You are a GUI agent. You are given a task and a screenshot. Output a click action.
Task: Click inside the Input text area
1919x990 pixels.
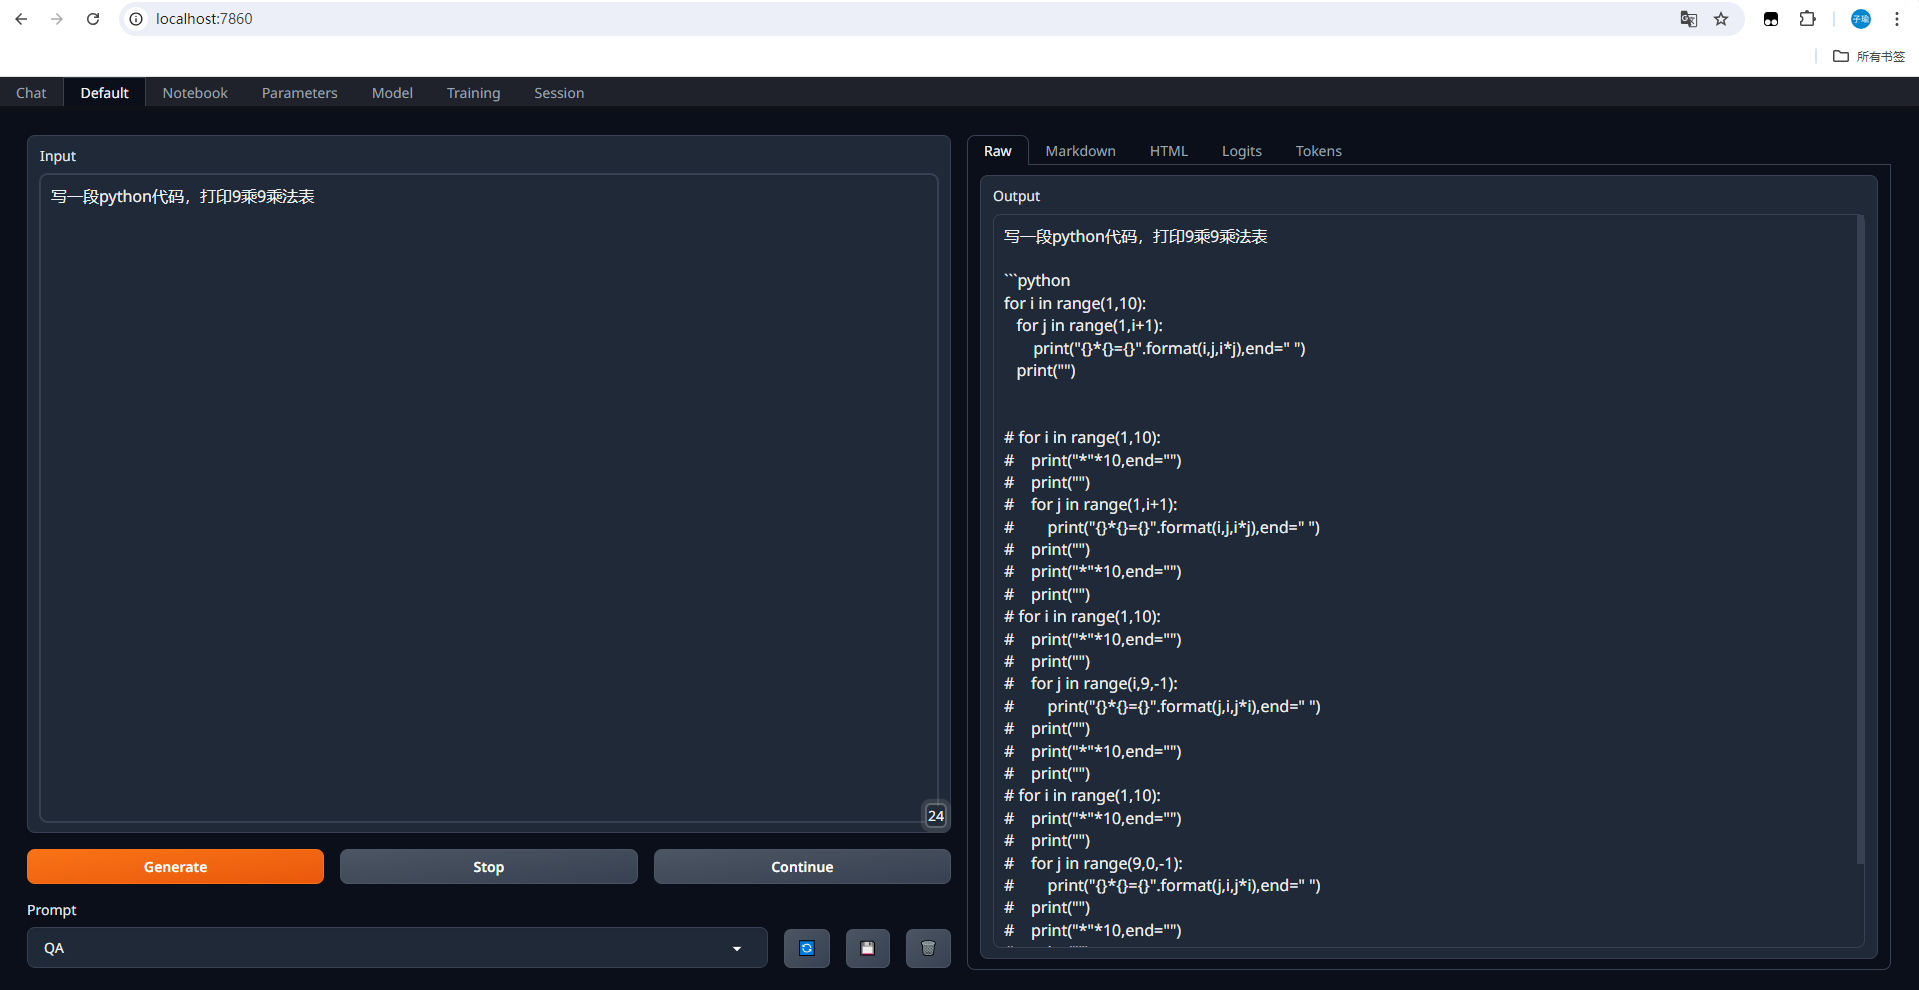488,498
